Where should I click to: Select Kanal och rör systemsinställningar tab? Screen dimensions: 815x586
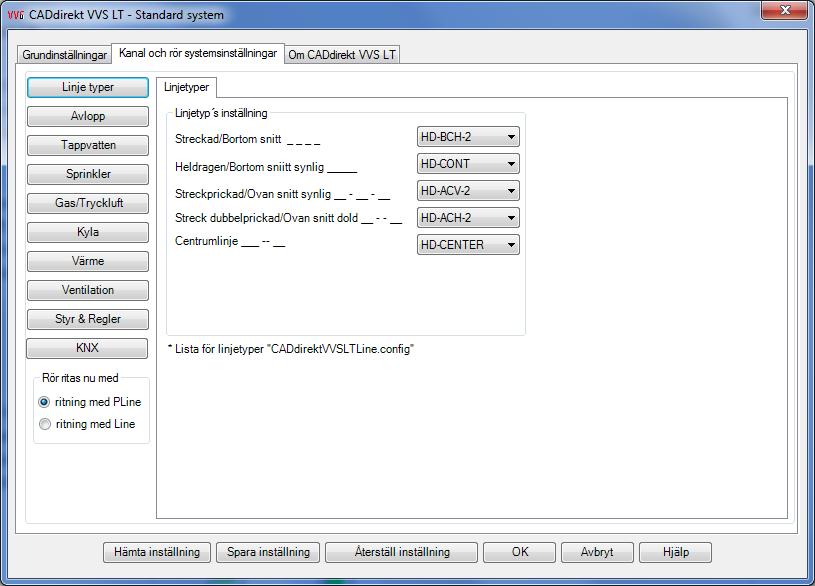(x=198, y=53)
